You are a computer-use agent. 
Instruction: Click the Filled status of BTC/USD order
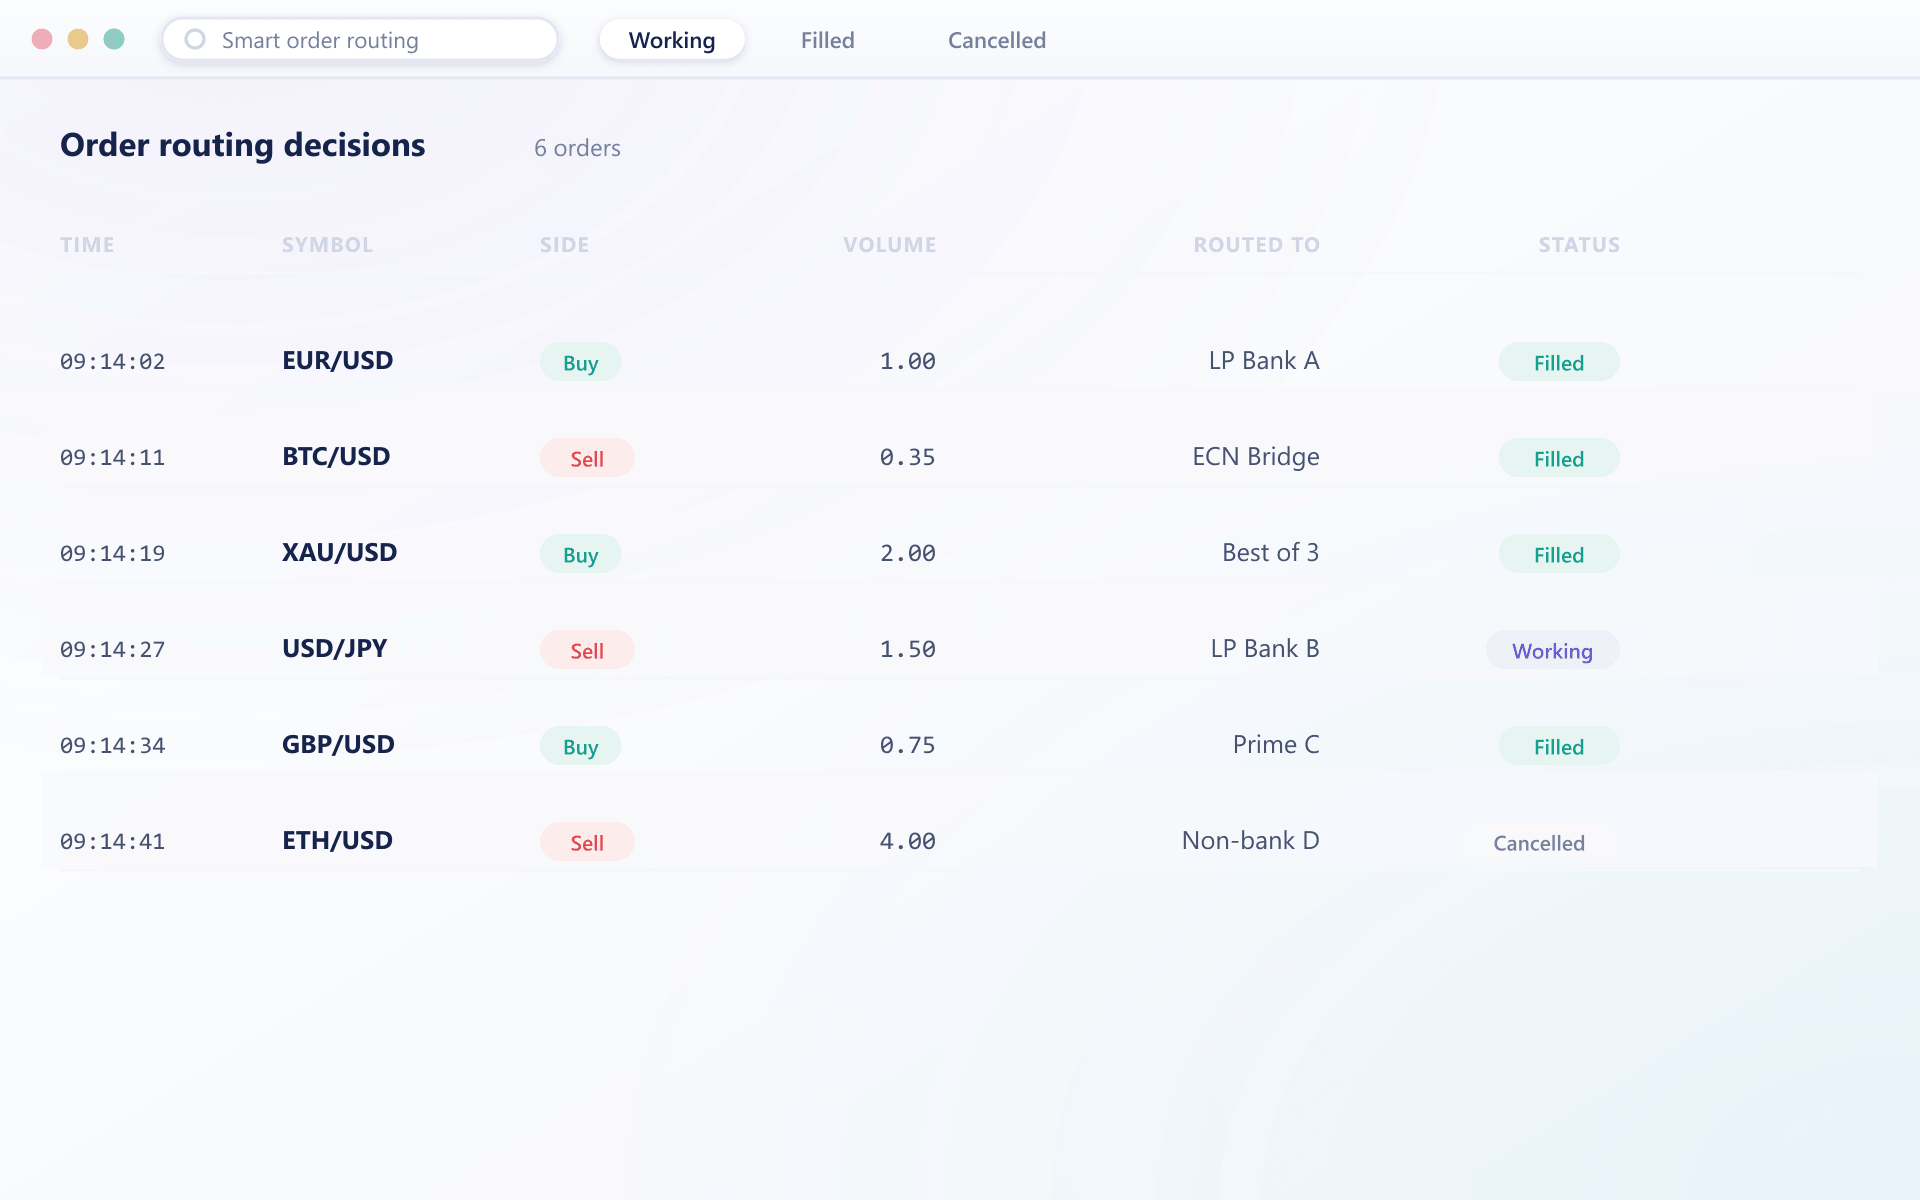point(1559,458)
